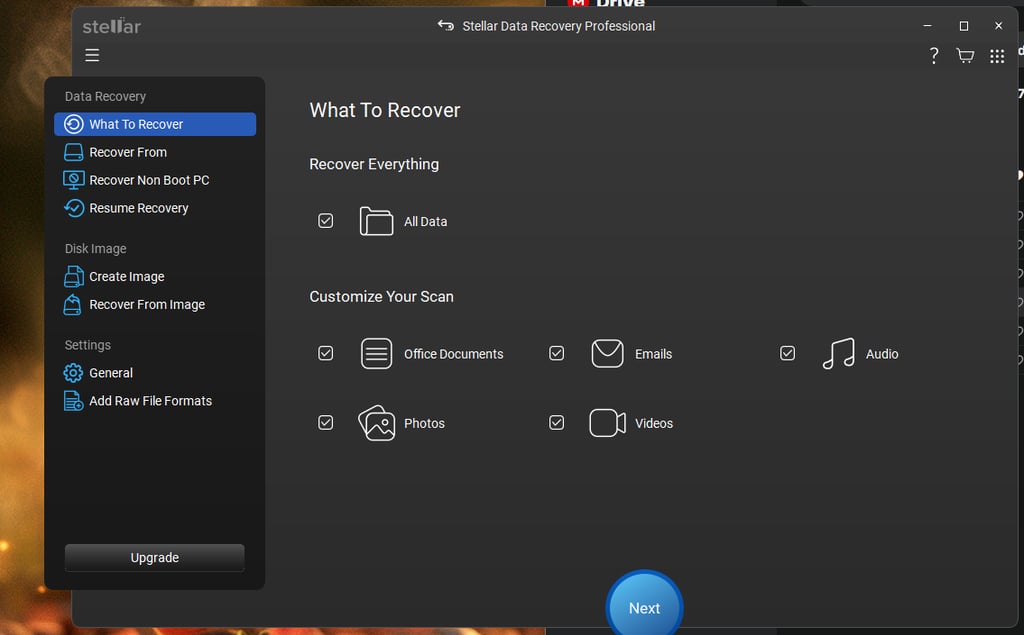The height and width of the screenshot is (635, 1024).
Task: Click the Office Documents label
Action: pyautogui.click(x=454, y=354)
